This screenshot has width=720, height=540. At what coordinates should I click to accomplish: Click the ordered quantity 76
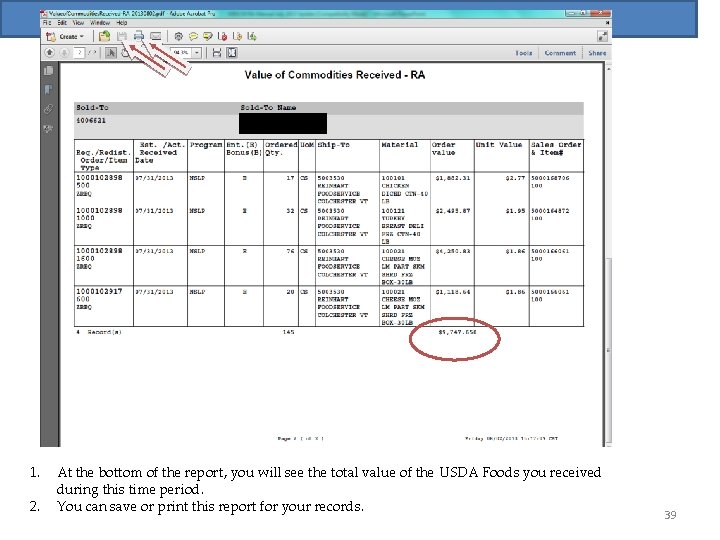click(x=290, y=251)
